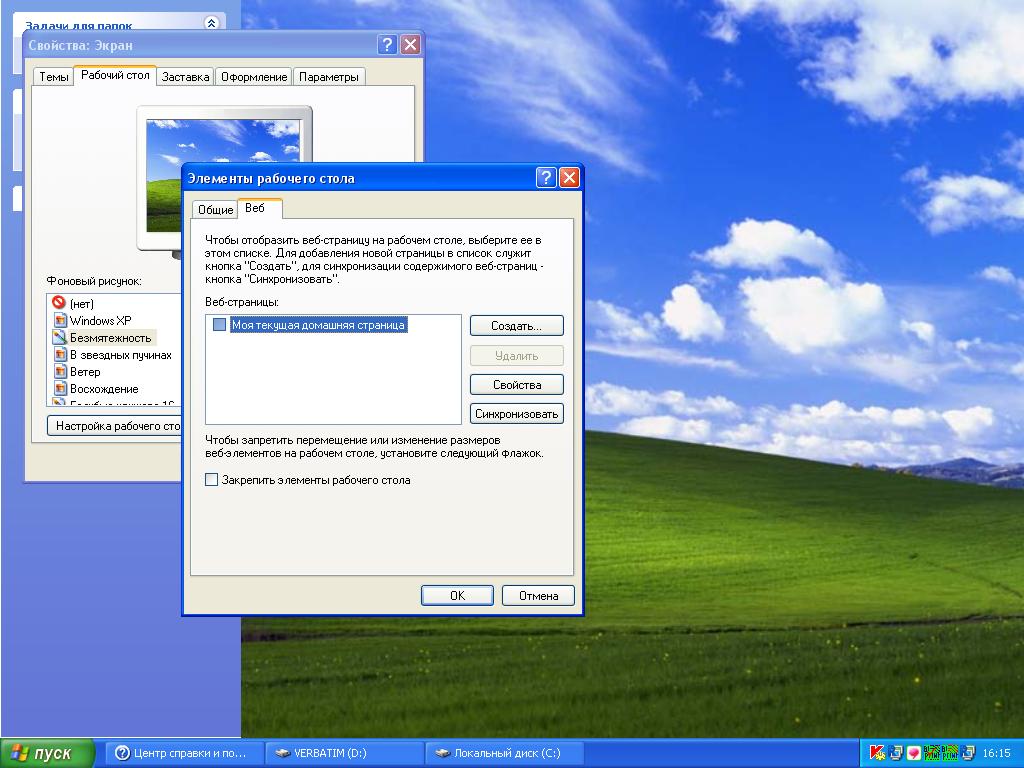Click the Kaspersky antivirus tray icon
This screenshot has width=1024, height=768.
pyautogui.click(x=876, y=752)
